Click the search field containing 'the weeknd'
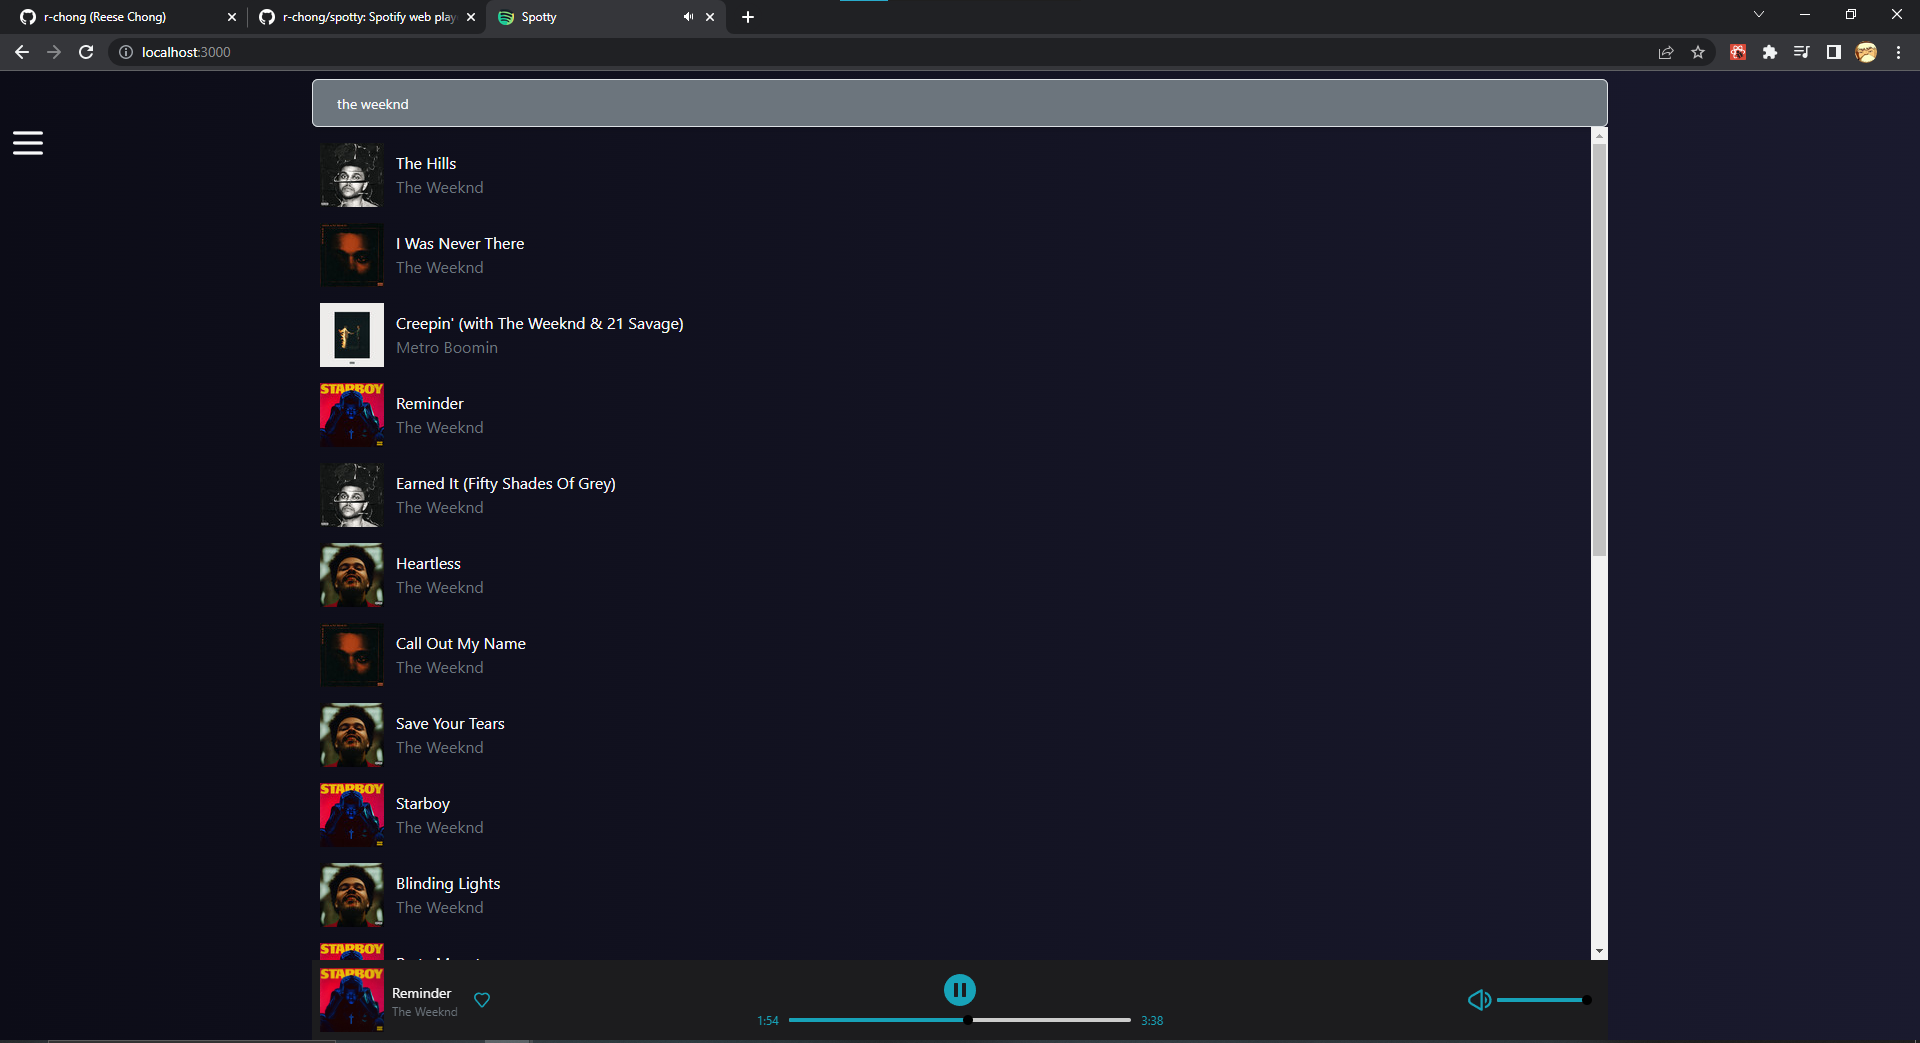Viewport: 1920px width, 1043px height. (x=959, y=103)
